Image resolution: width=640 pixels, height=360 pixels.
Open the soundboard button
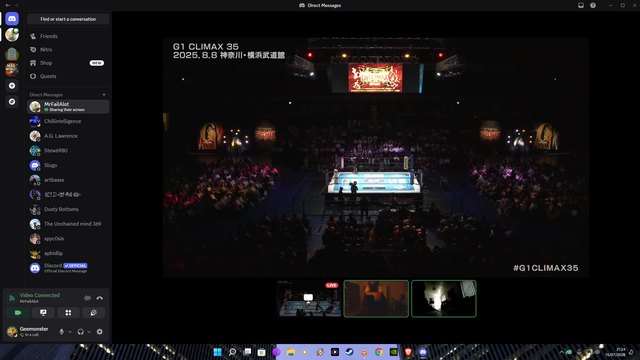point(93,313)
